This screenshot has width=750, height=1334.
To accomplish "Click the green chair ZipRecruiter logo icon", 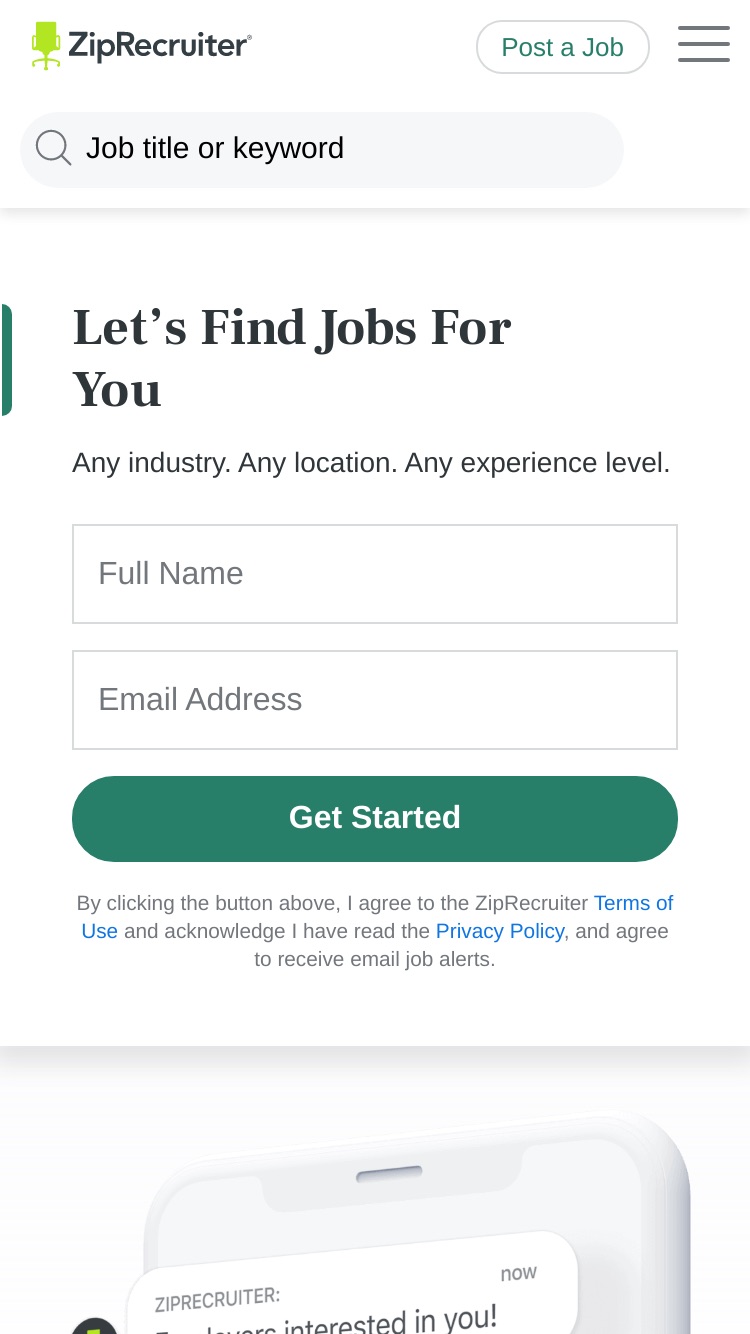I will [46, 46].
